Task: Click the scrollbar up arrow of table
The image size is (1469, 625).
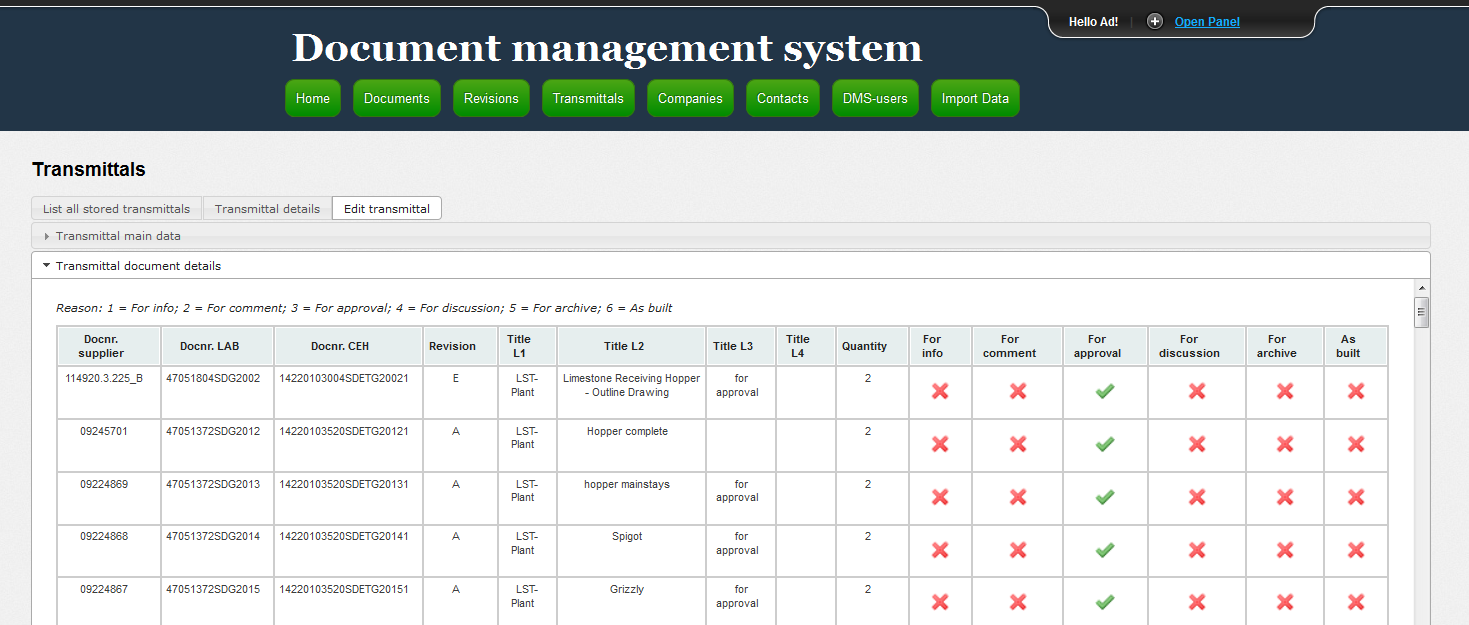Action: (x=1421, y=290)
